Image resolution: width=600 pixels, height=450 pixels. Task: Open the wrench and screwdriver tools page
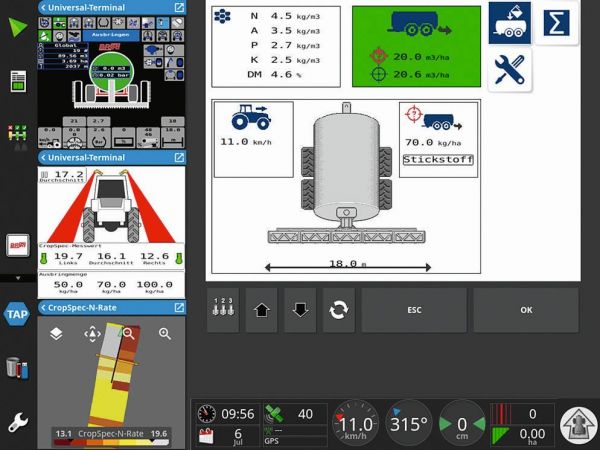pyautogui.click(x=510, y=70)
